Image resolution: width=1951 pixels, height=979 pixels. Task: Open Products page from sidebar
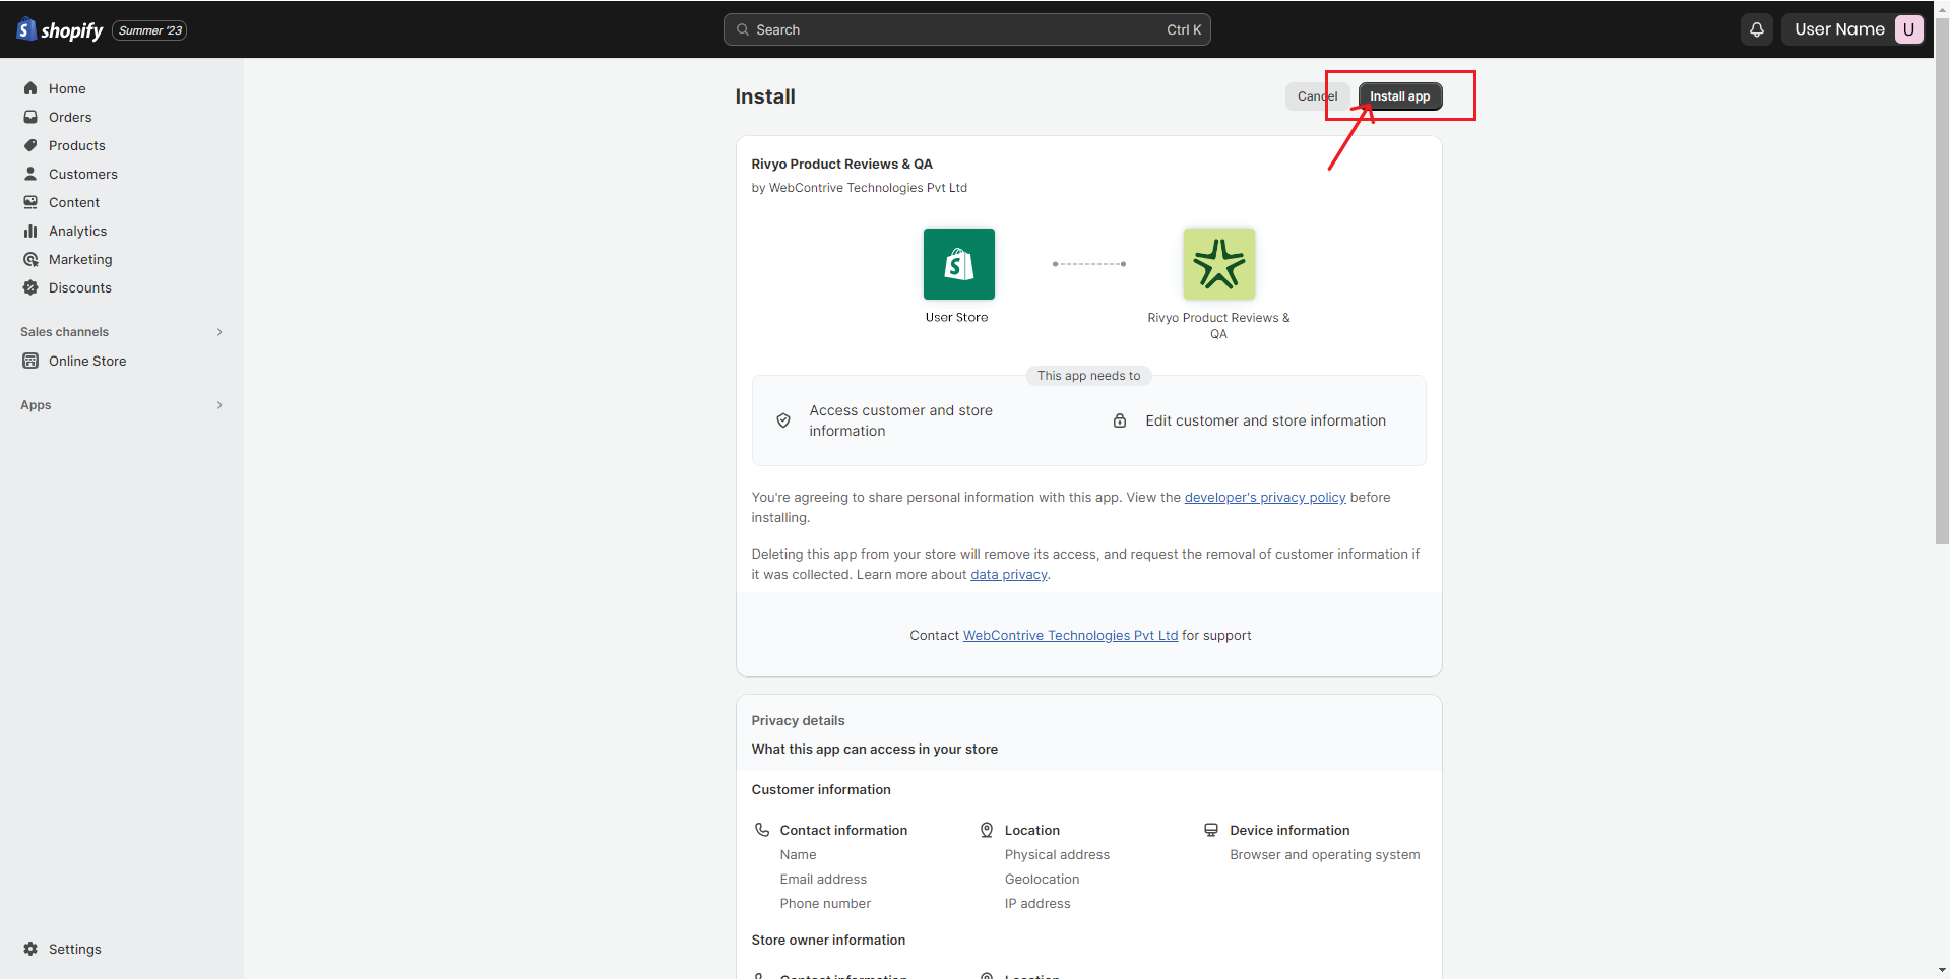pos(77,145)
